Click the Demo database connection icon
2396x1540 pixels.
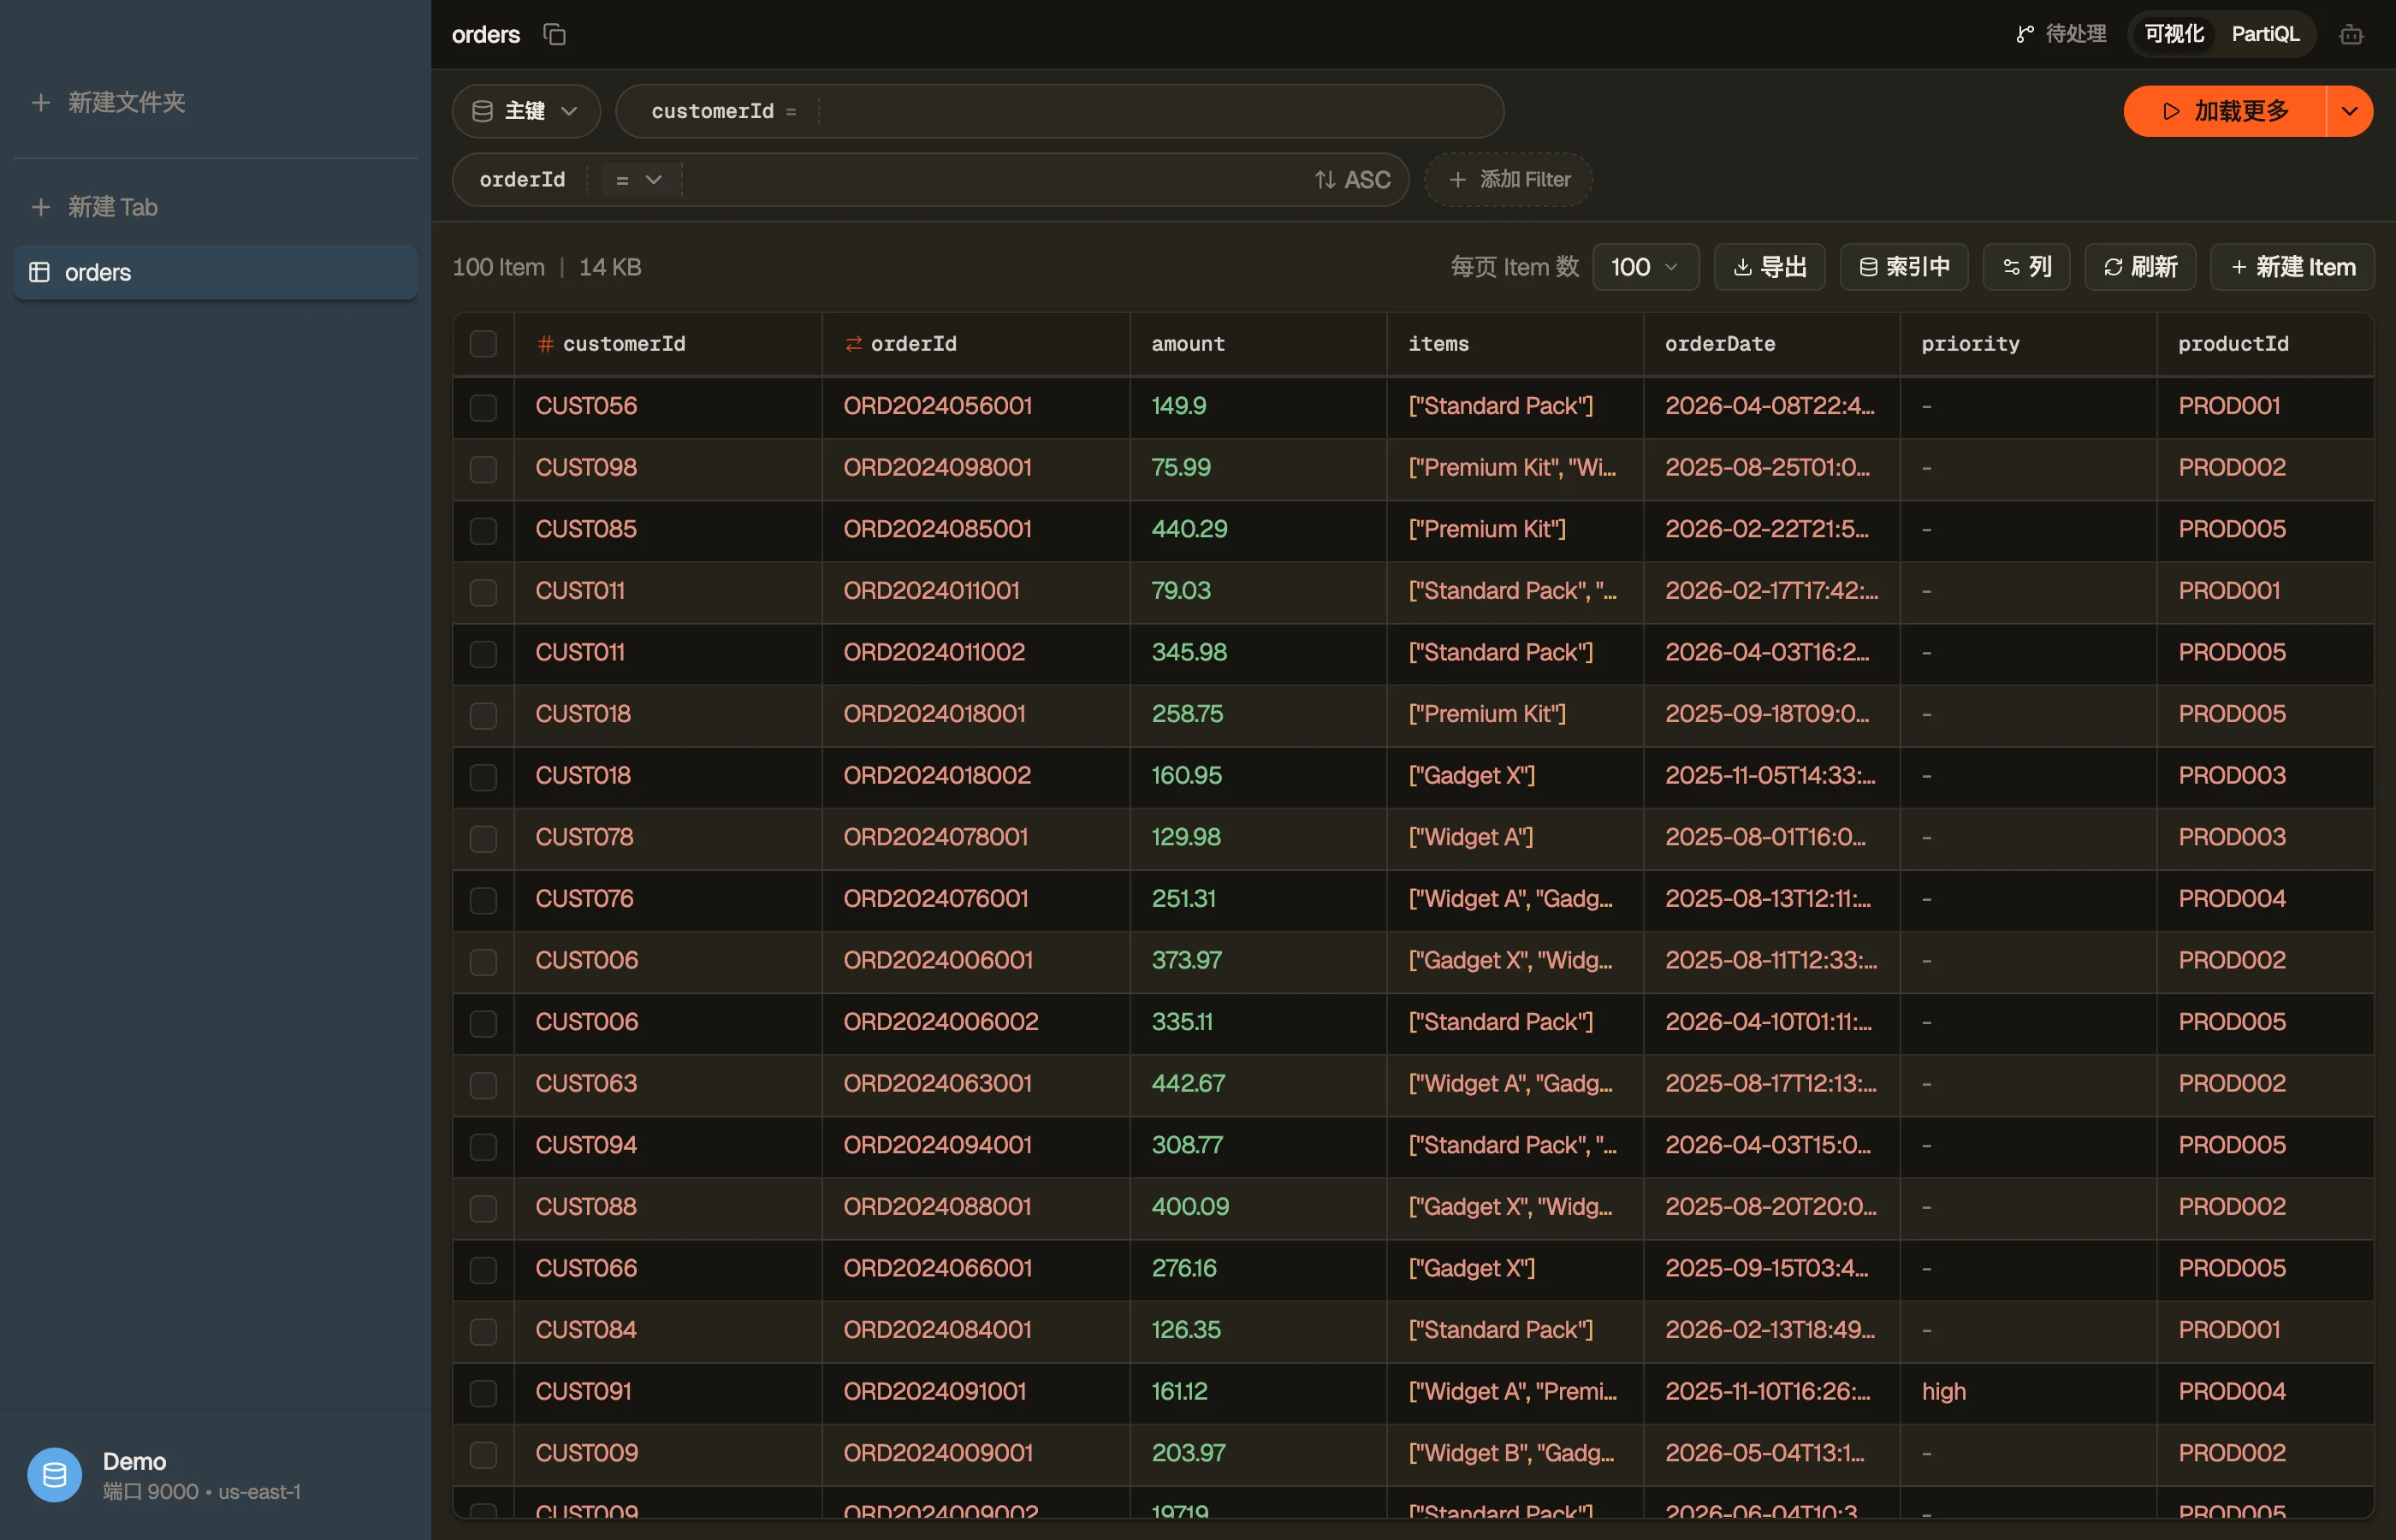pyautogui.click(x=54, y=1474)
